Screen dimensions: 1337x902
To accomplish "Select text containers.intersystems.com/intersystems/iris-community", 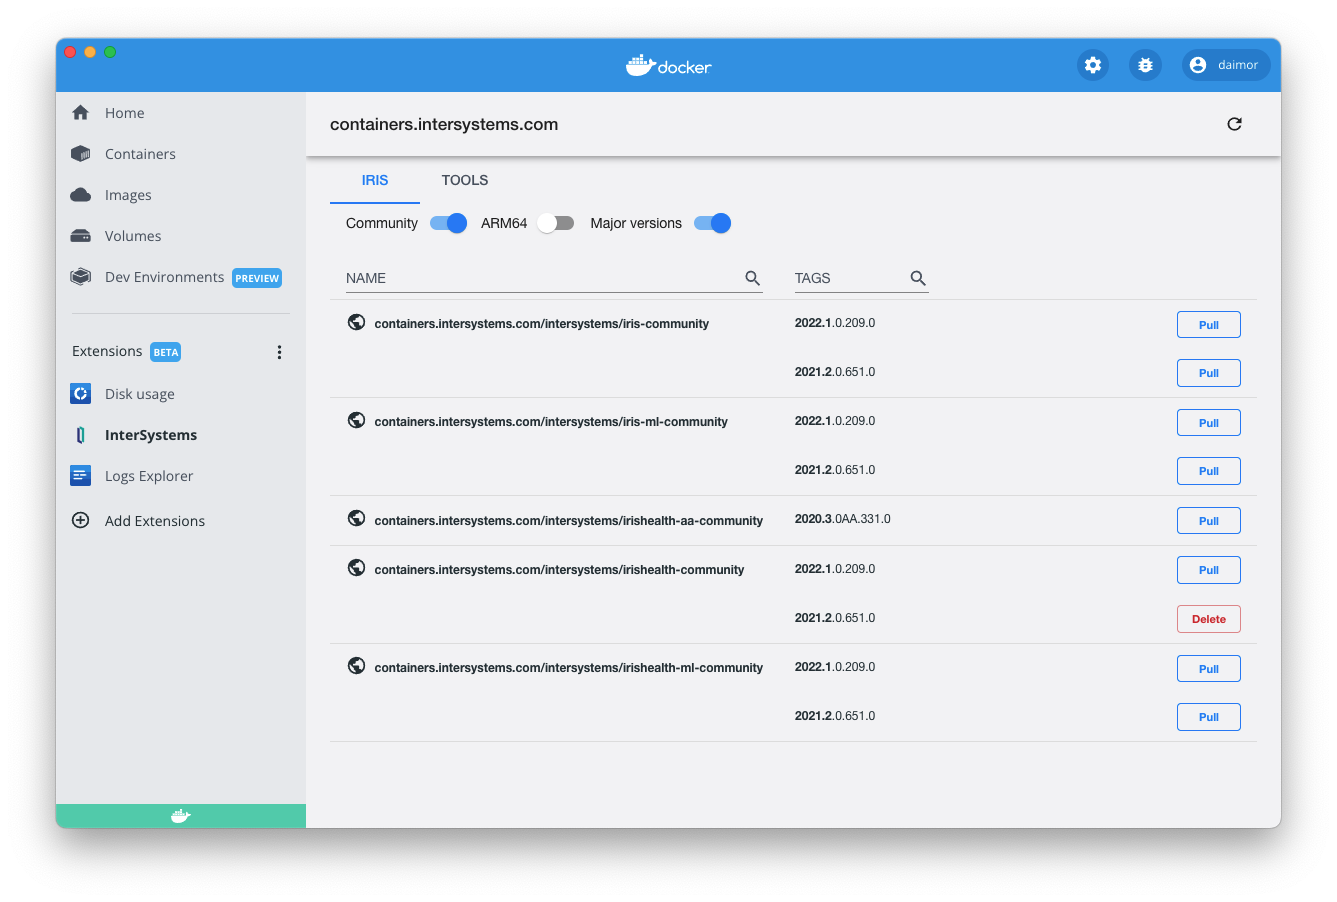I will coord(541,324).
